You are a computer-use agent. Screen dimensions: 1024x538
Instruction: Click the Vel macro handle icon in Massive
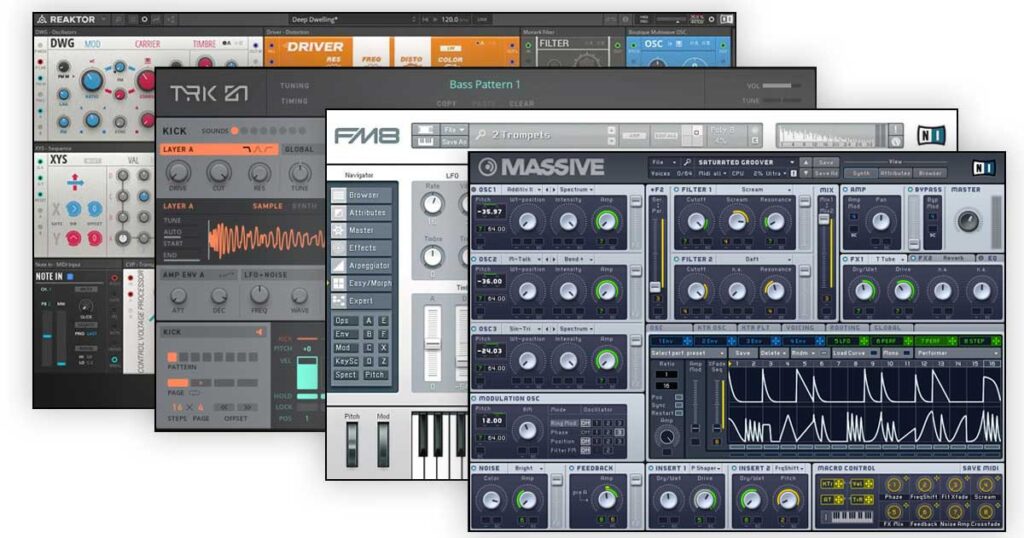point(869,484)
